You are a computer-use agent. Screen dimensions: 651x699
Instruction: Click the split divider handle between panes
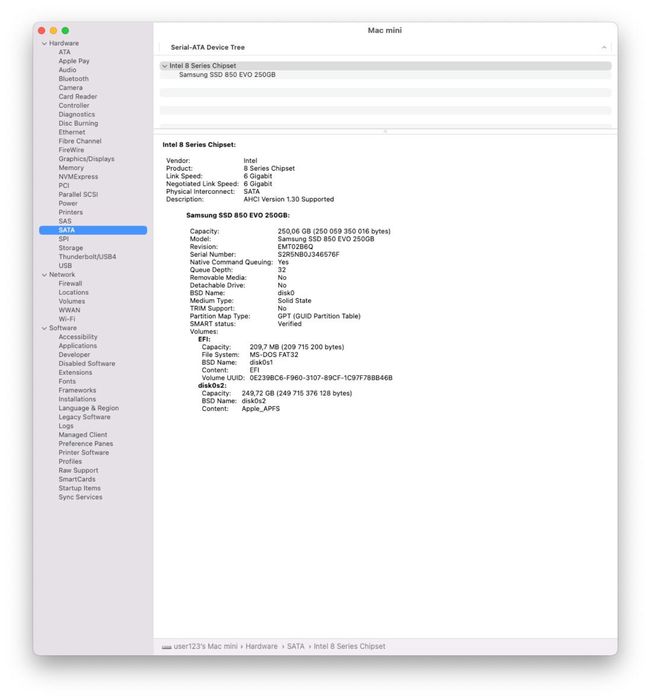385,132
